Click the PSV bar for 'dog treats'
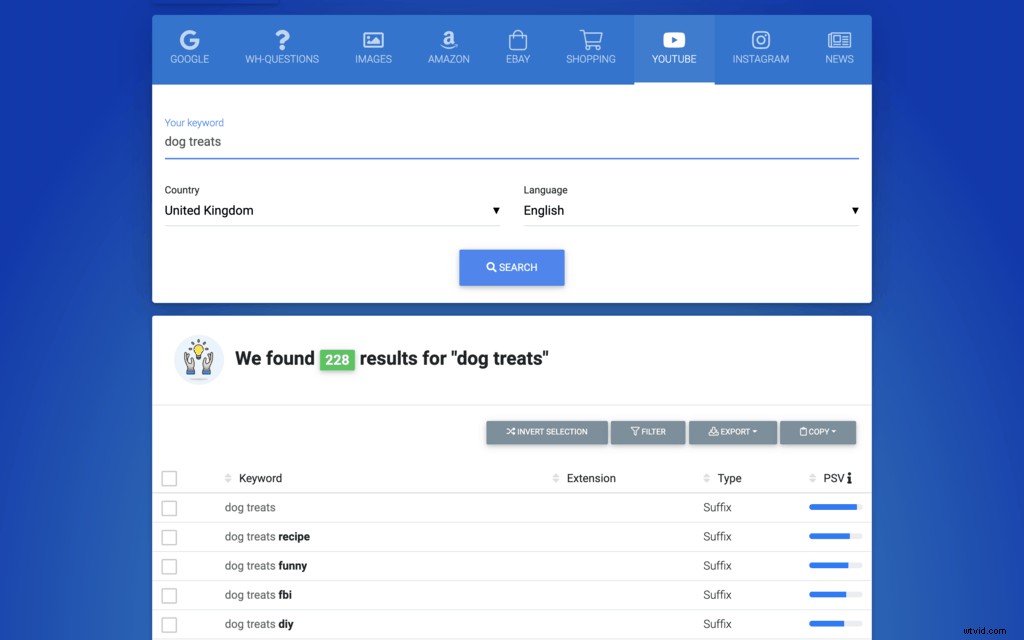This screenshot has width=1024, height=640. (833, 507)
